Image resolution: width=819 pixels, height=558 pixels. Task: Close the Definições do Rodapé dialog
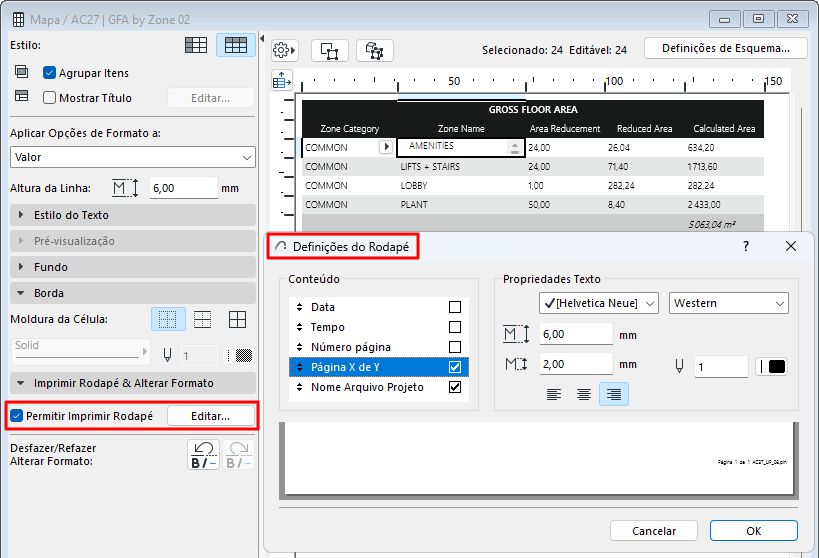[x=791, y=246]
